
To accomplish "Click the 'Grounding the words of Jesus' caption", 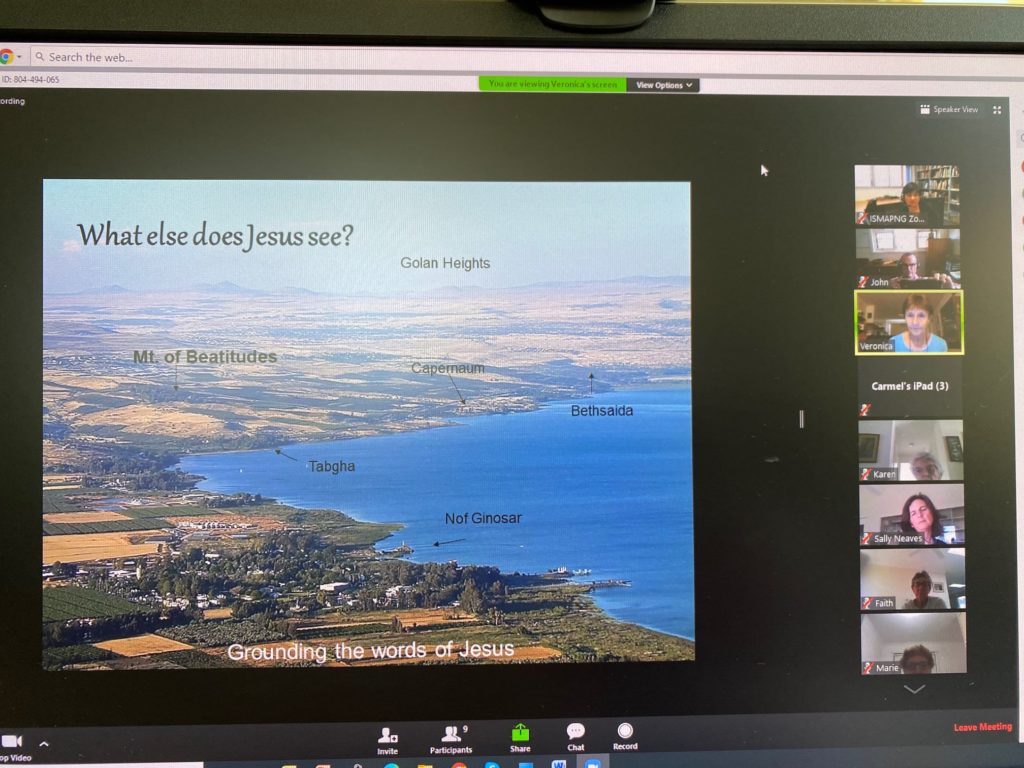I will tap(370, 651).
